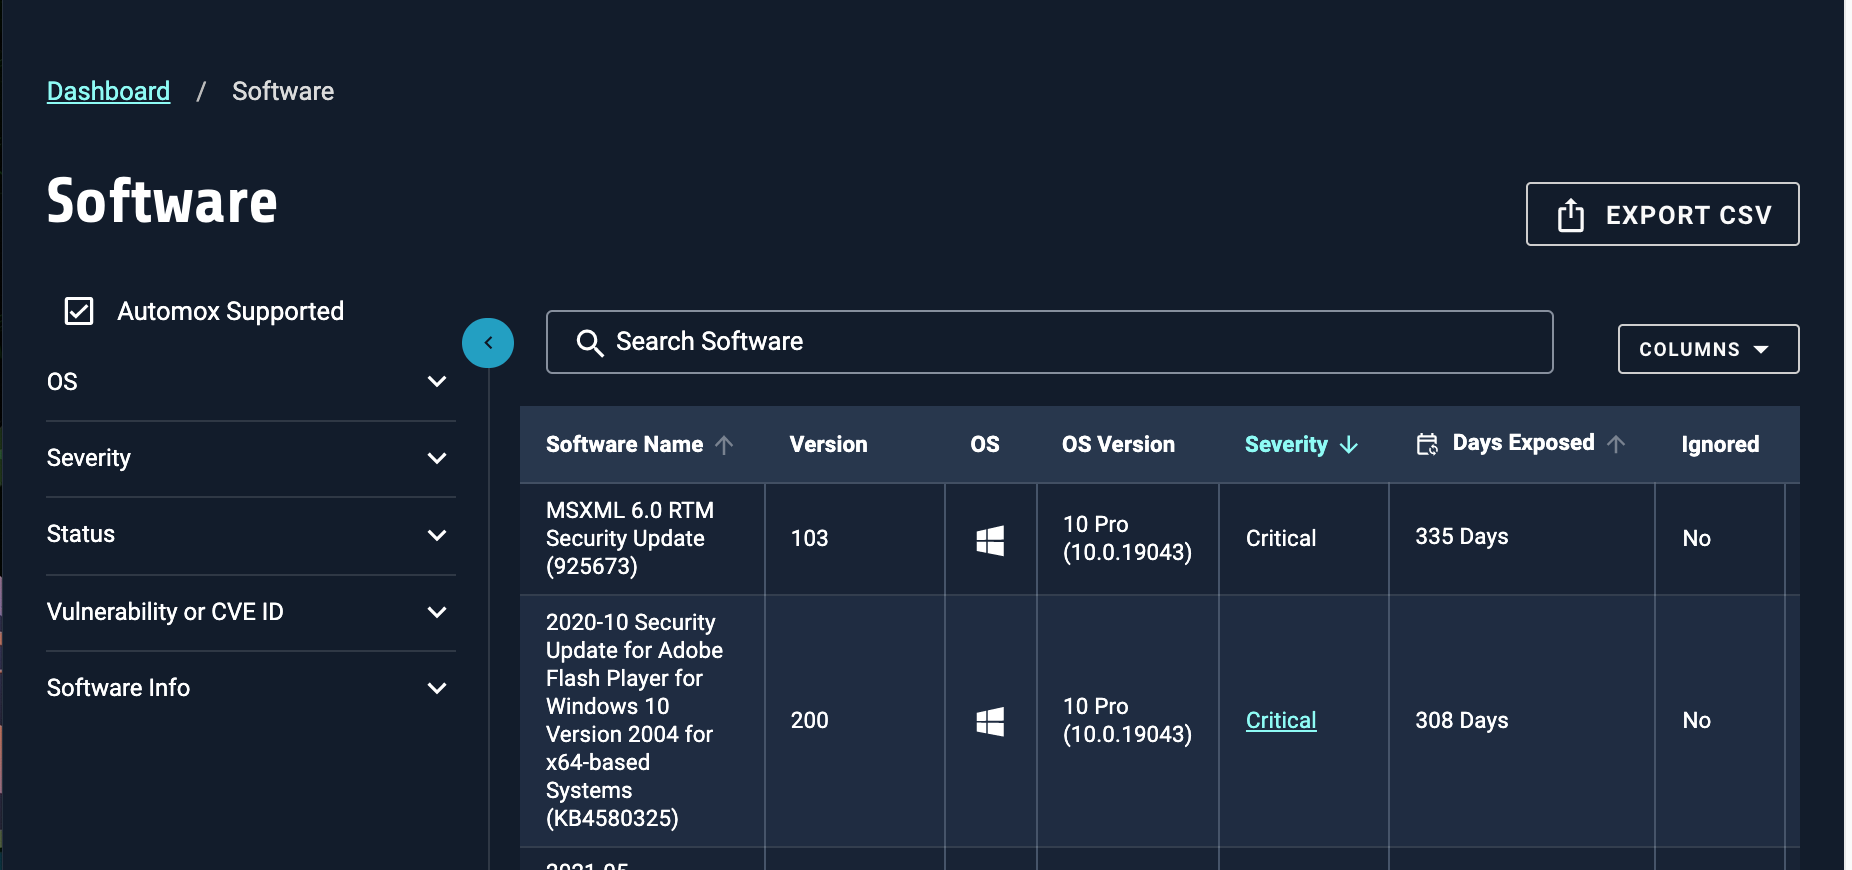Select MSXML 6.0 RTM Security Update name
The width and height of the screenshot is (1852, 870).
[x=630, y=538]
